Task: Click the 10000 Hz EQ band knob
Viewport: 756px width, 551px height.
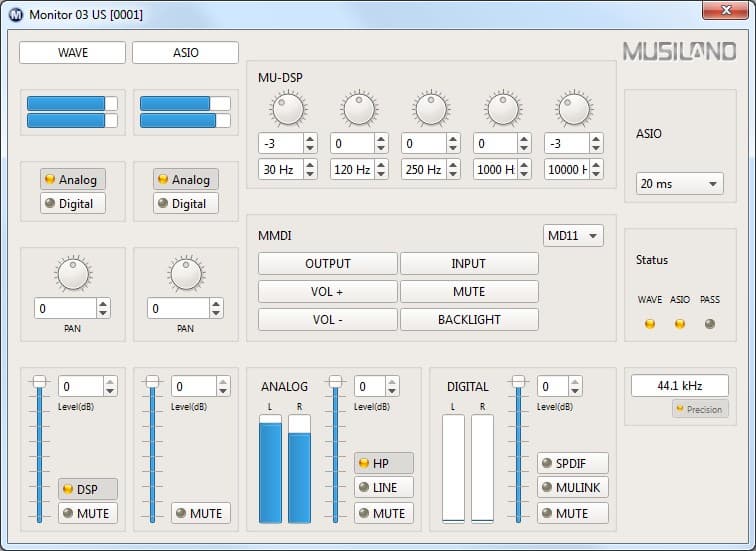Action: 574,109
